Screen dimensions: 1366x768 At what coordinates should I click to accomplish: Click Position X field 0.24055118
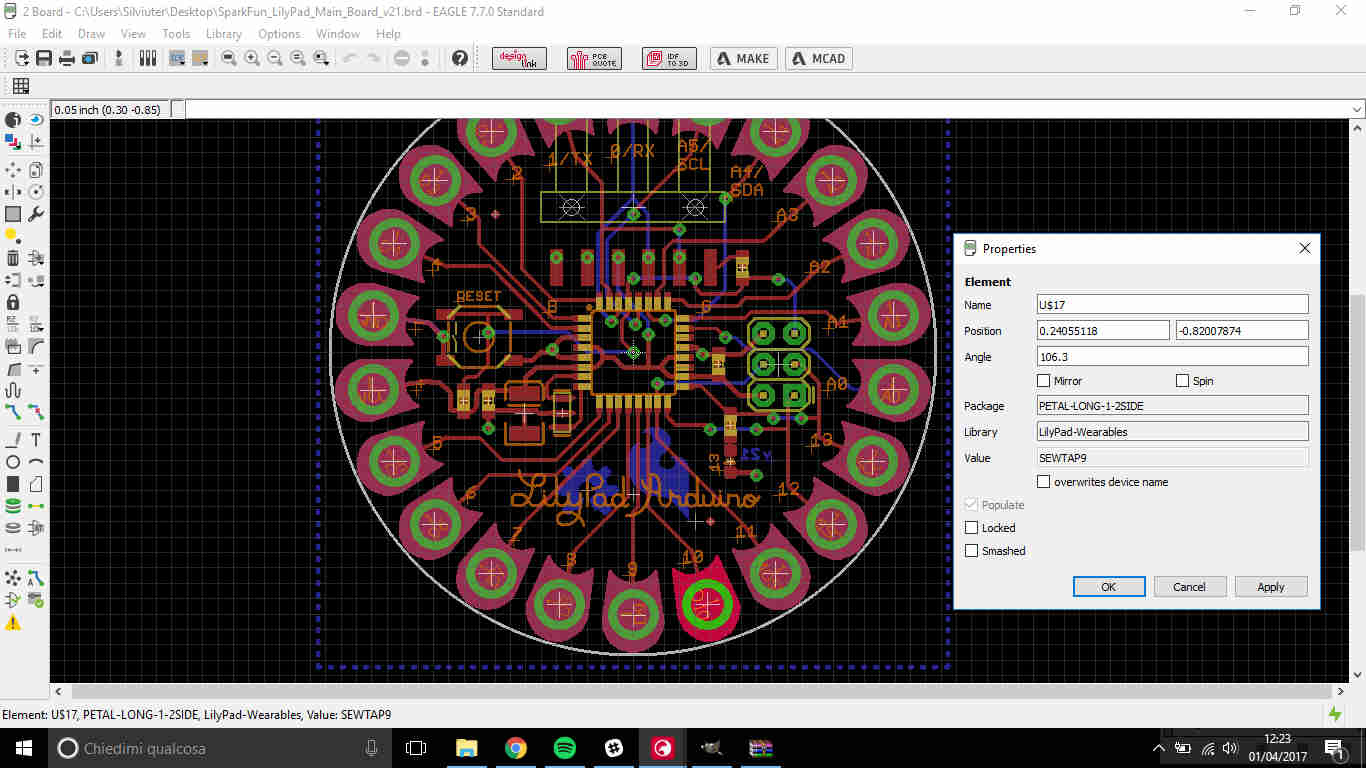pyautogui.click(x=1103, y=330)
